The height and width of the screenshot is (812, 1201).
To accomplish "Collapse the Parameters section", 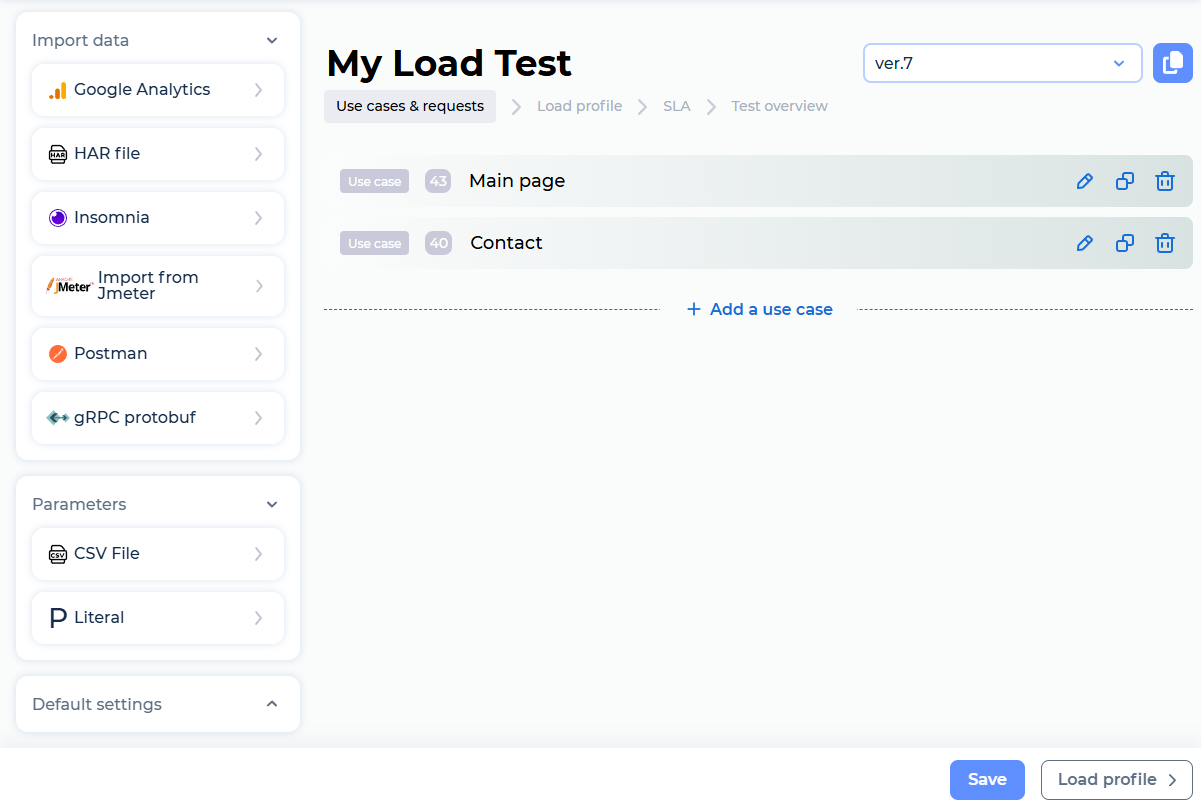I will (271, 504).
